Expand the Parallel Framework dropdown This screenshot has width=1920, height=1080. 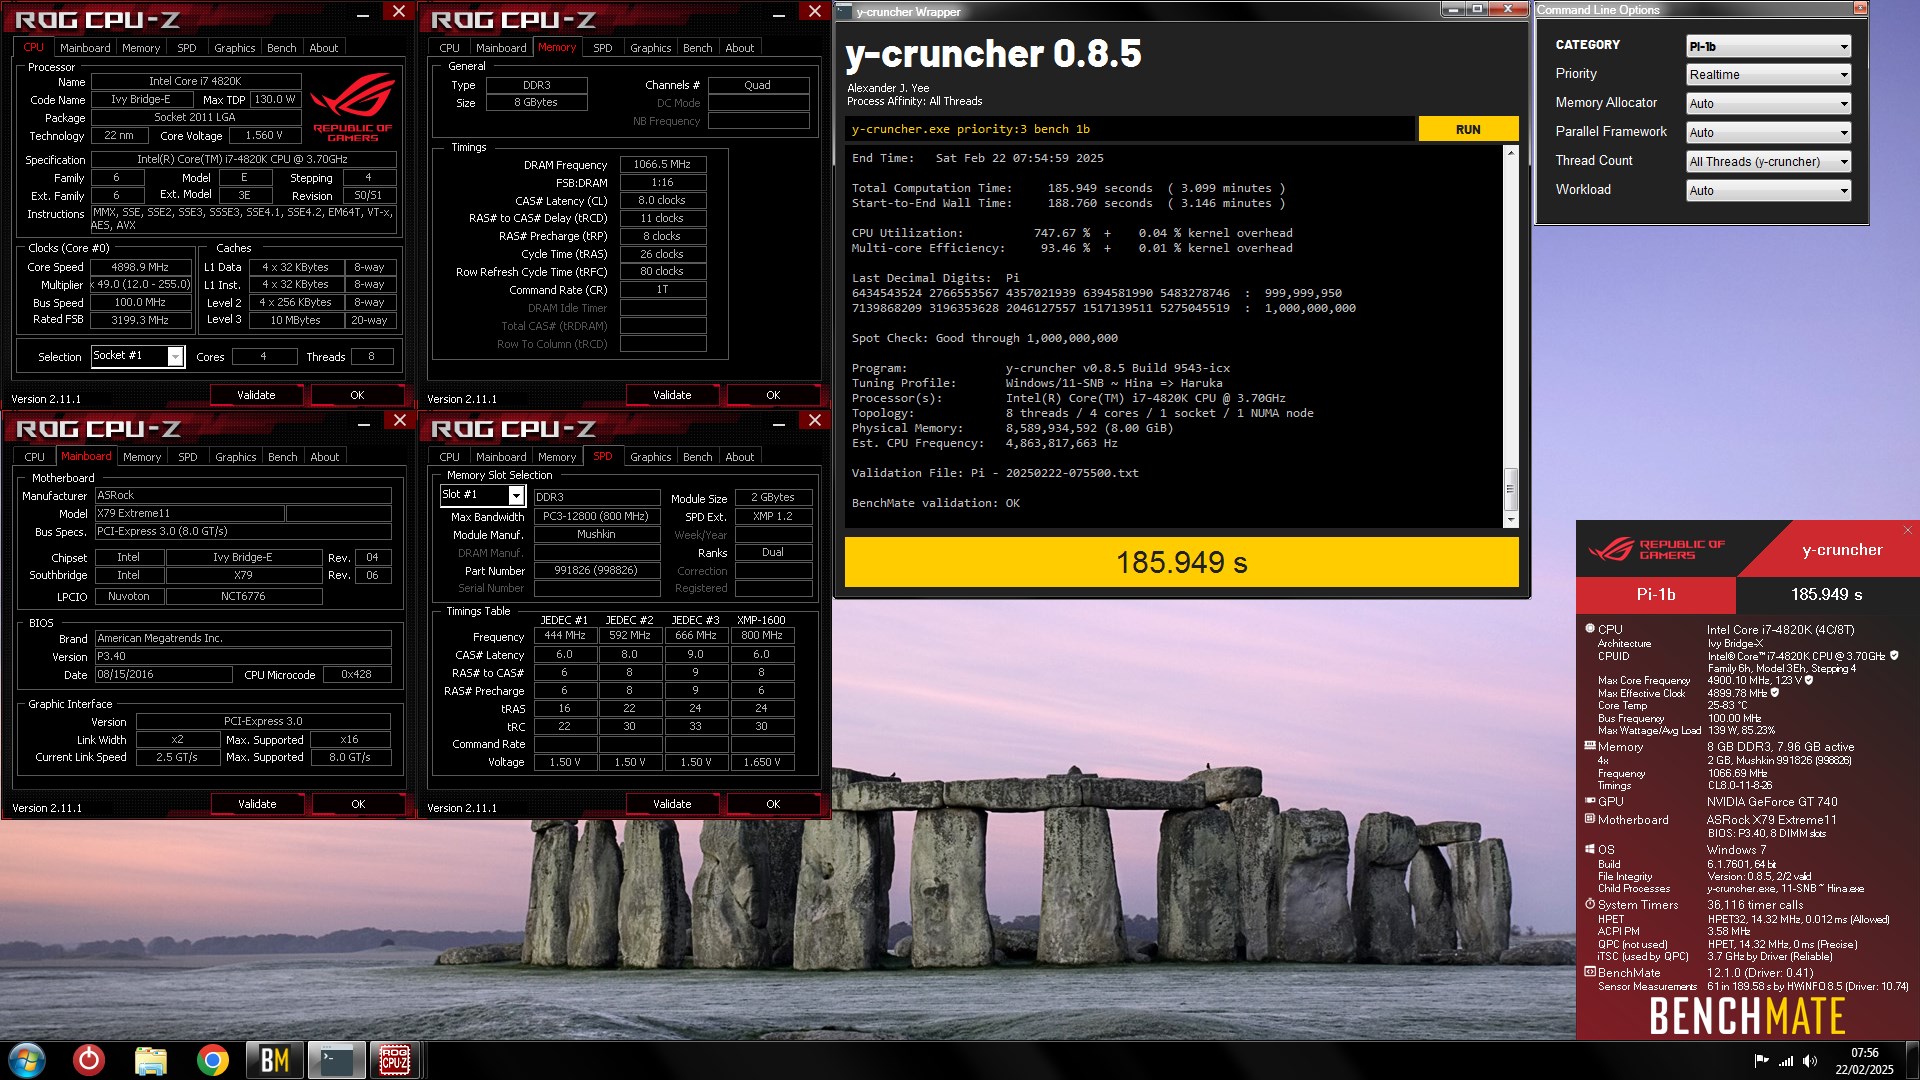1768,133
